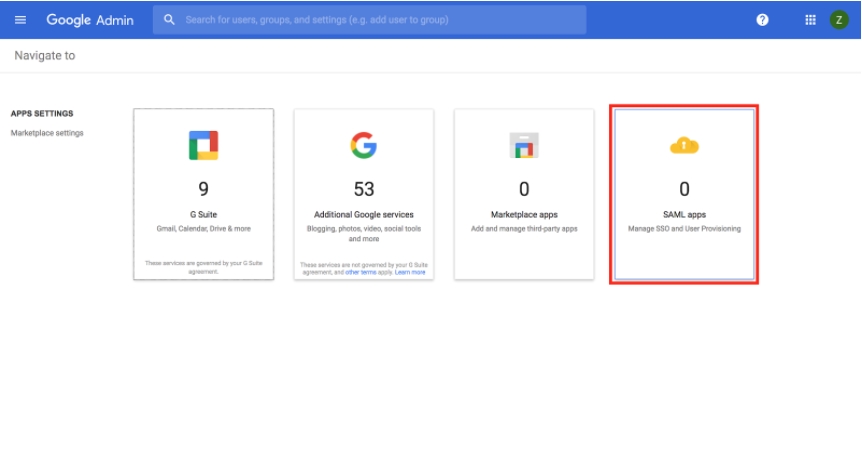Open the Google apps grid launcher
Image resolution: width=862 pixels, height=454 pixels.
pyautogui.click(x=810, y=20)
